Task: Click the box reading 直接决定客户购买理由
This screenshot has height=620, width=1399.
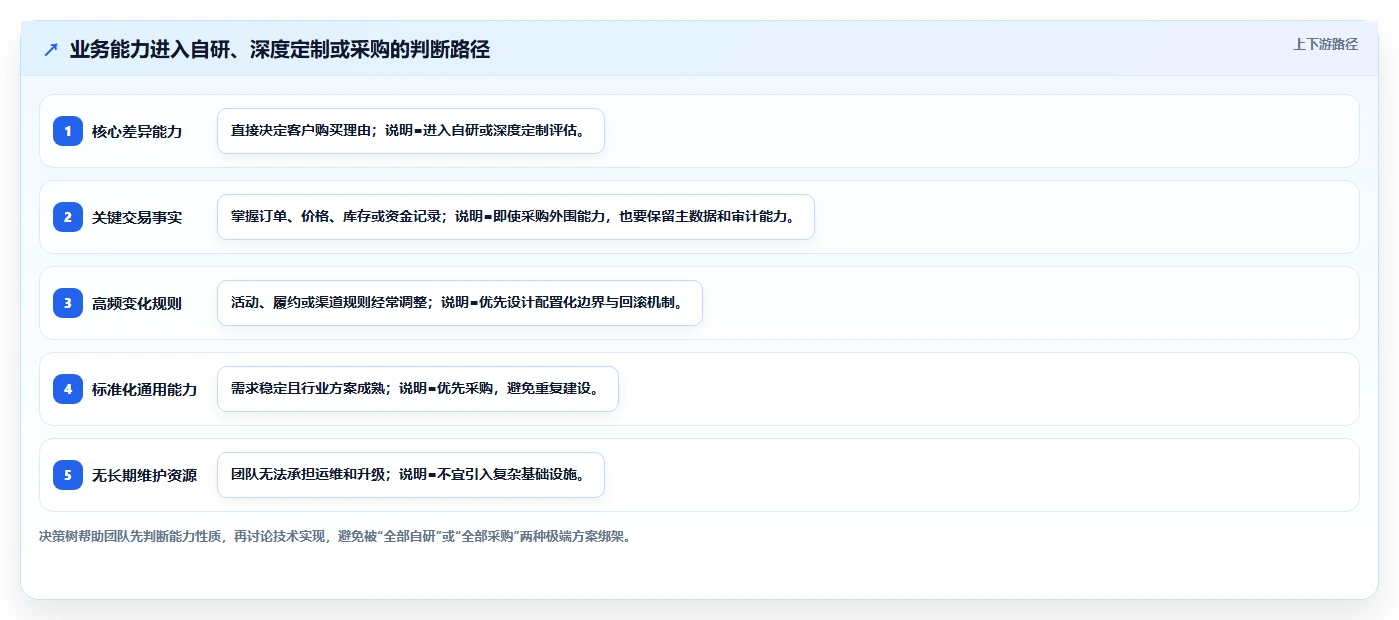Action: click(411, 131)
